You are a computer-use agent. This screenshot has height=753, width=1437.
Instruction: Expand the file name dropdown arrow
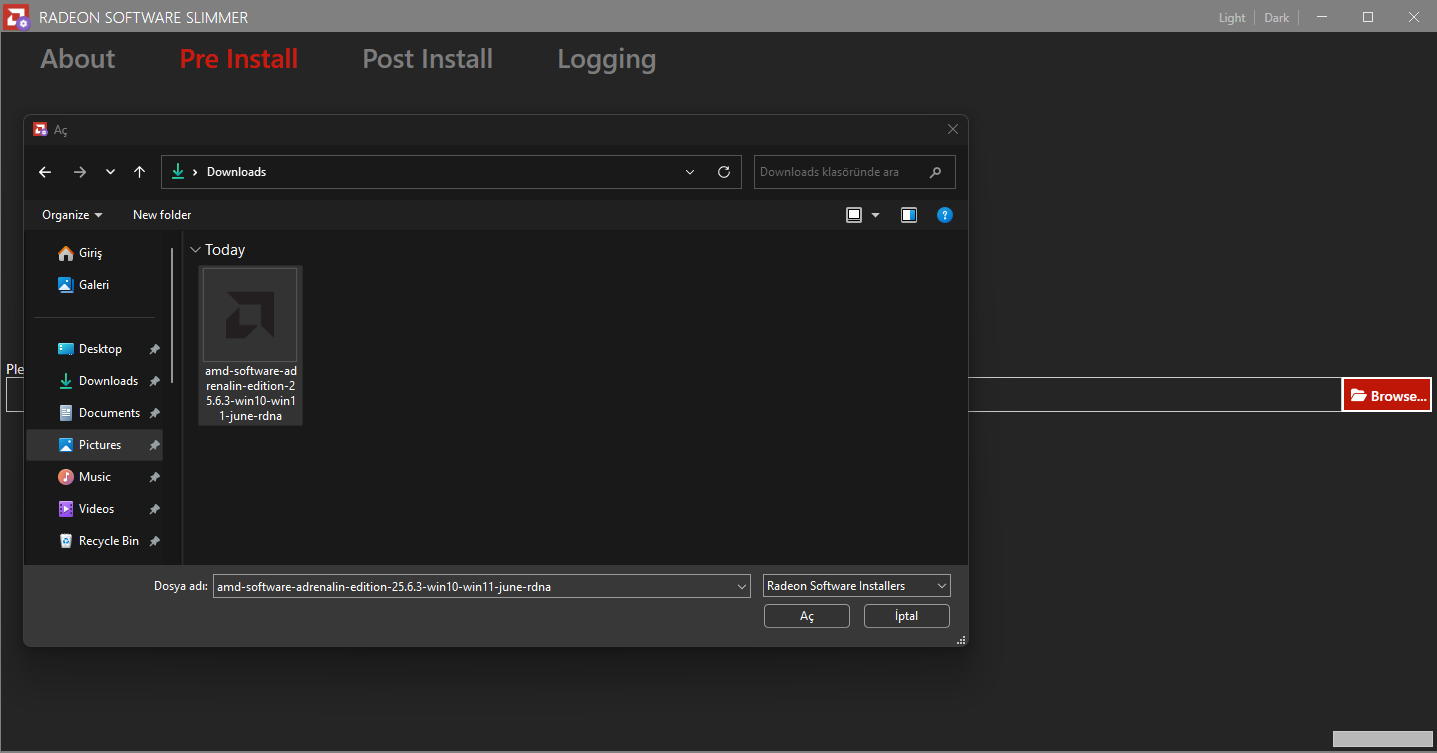[x=741, y=587]
